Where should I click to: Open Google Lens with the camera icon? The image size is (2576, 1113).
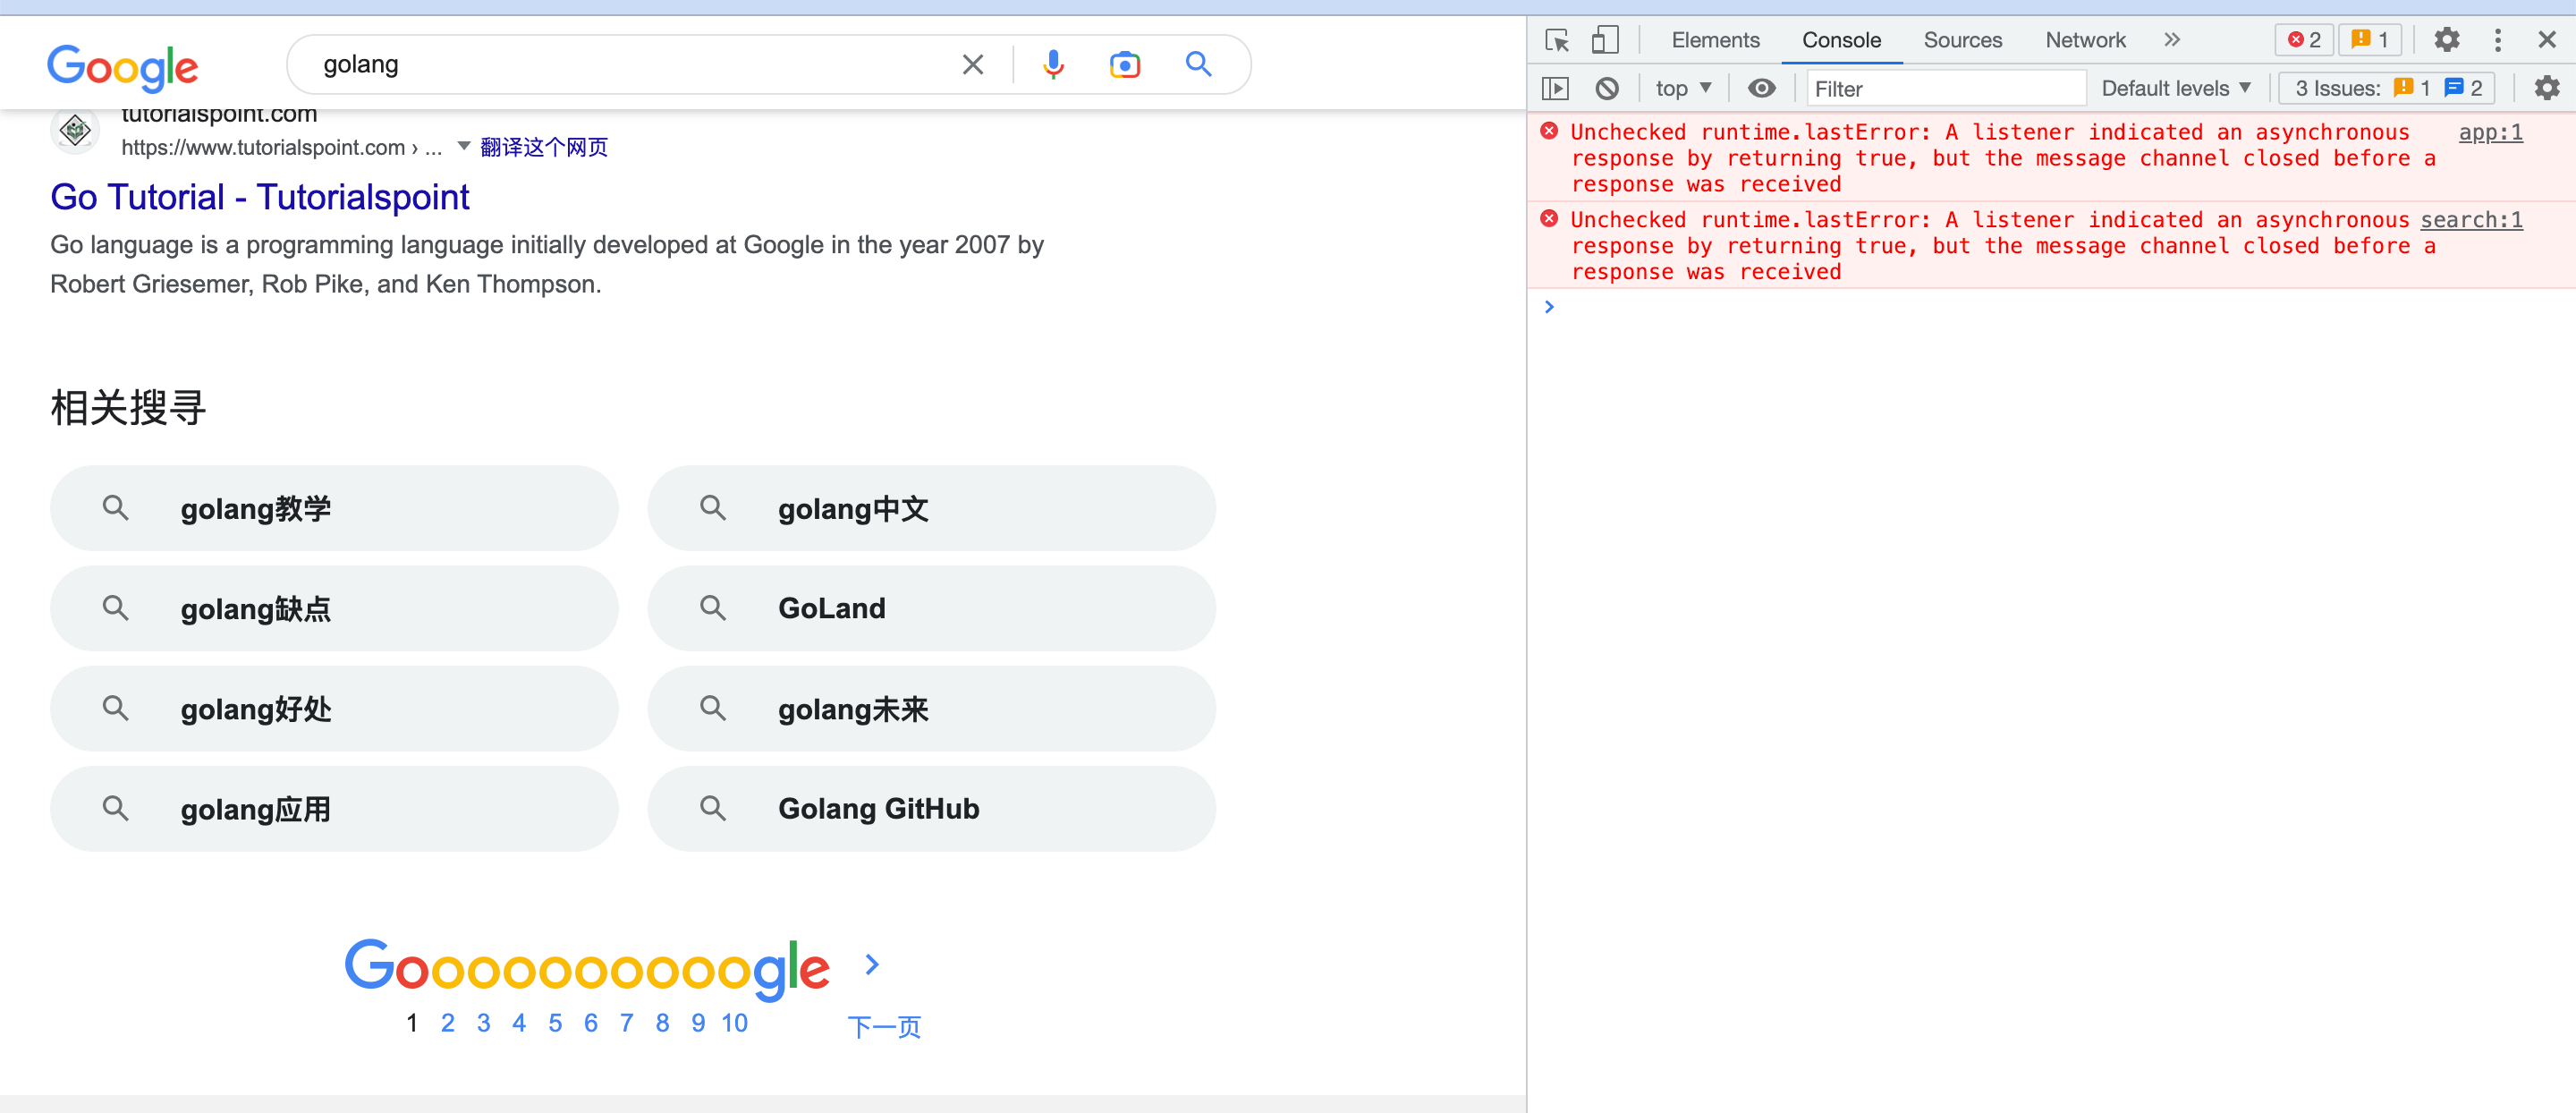[x=1124, y=63]
